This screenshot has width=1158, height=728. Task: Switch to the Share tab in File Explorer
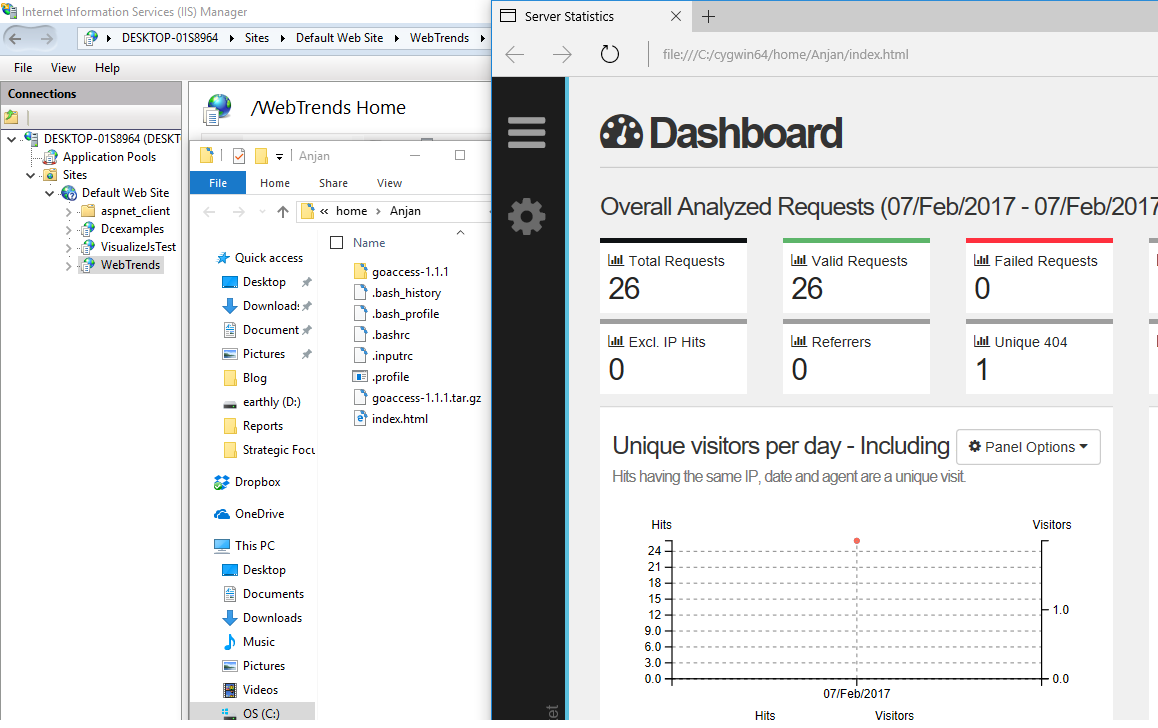pyautogui.click(x=333, y=183)
